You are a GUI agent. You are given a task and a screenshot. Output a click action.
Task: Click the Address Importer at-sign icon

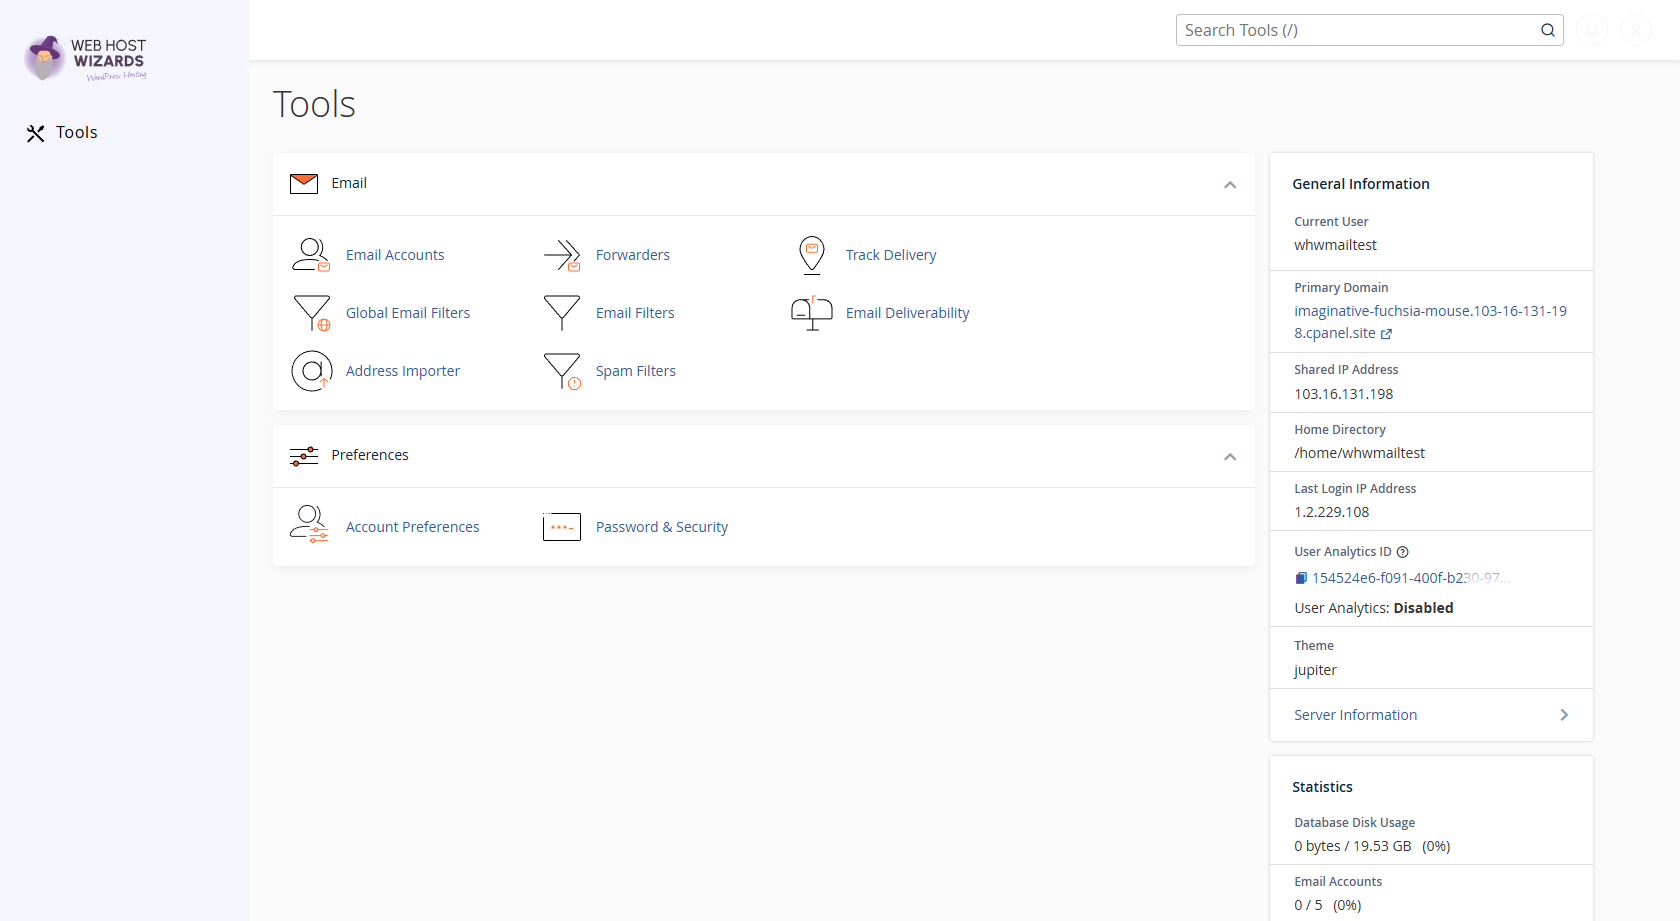point(312,371)
